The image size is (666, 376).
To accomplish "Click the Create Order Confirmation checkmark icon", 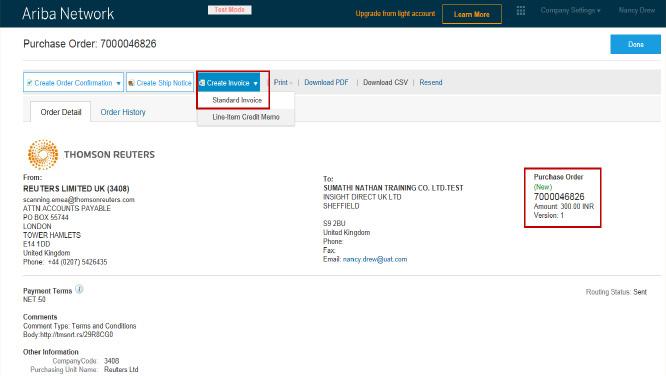I will (x=29, y=83).
